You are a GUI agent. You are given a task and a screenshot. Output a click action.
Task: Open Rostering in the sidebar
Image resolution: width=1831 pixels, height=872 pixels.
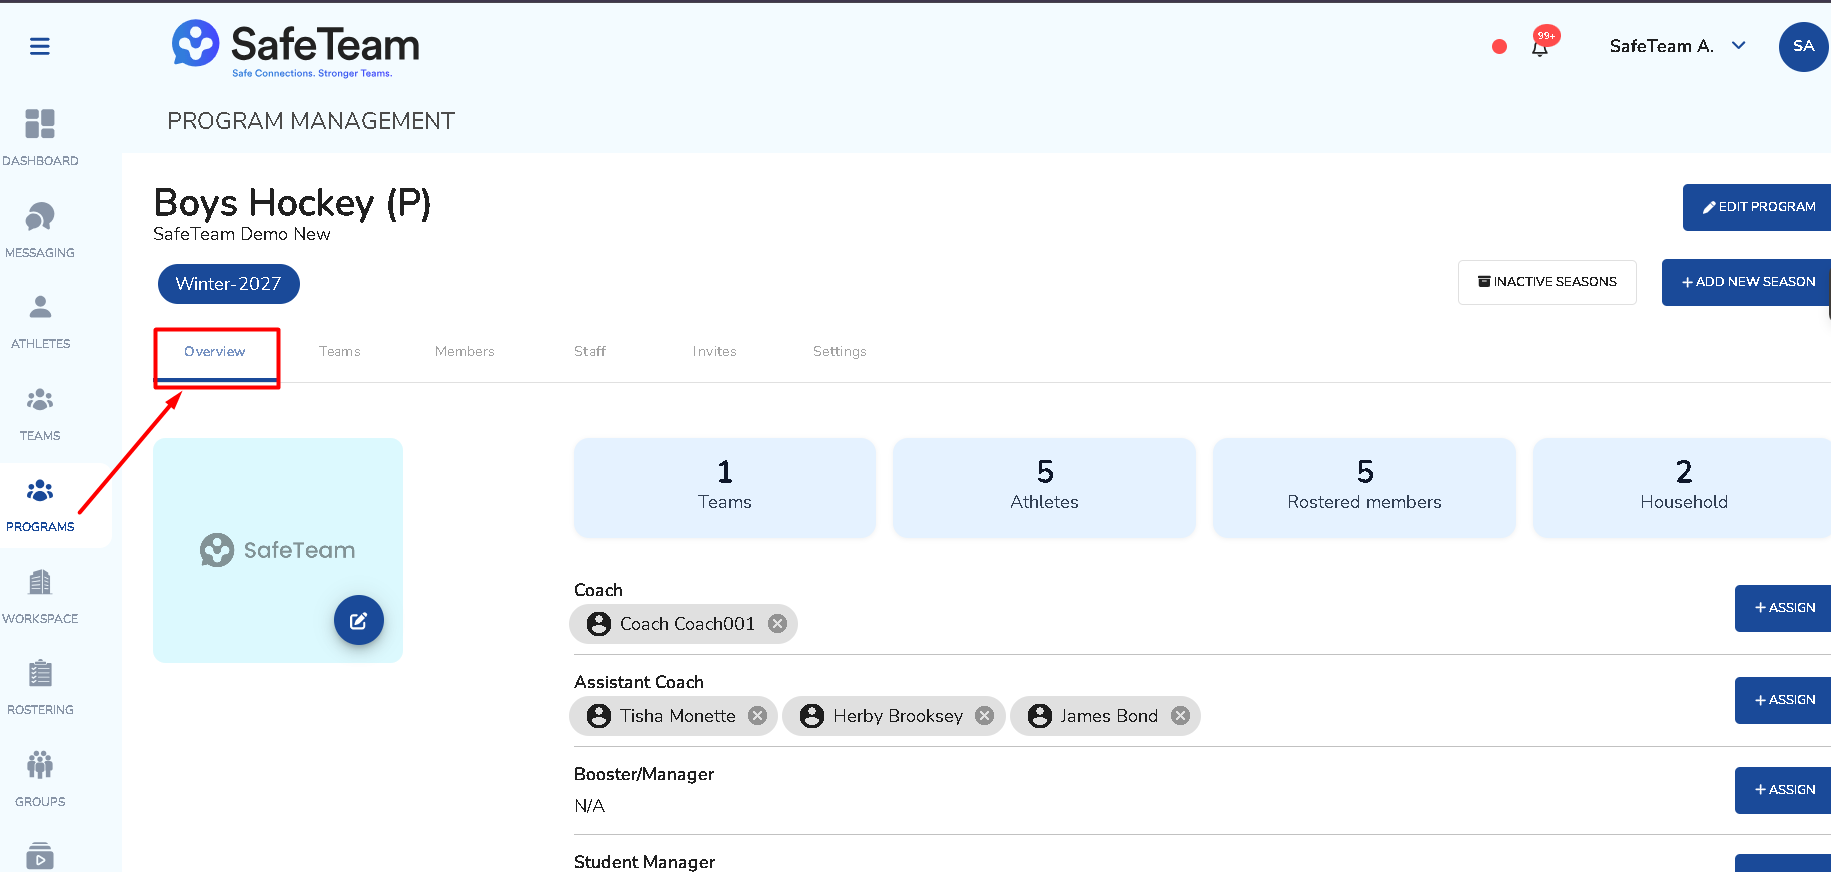[x=40, y=688]
